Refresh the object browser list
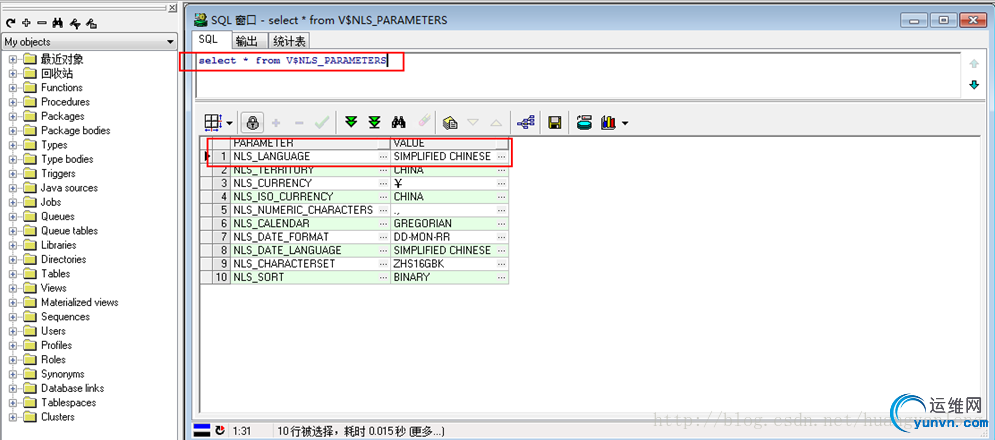Screen dimensions: 995x440 click(x=10, y=23)
